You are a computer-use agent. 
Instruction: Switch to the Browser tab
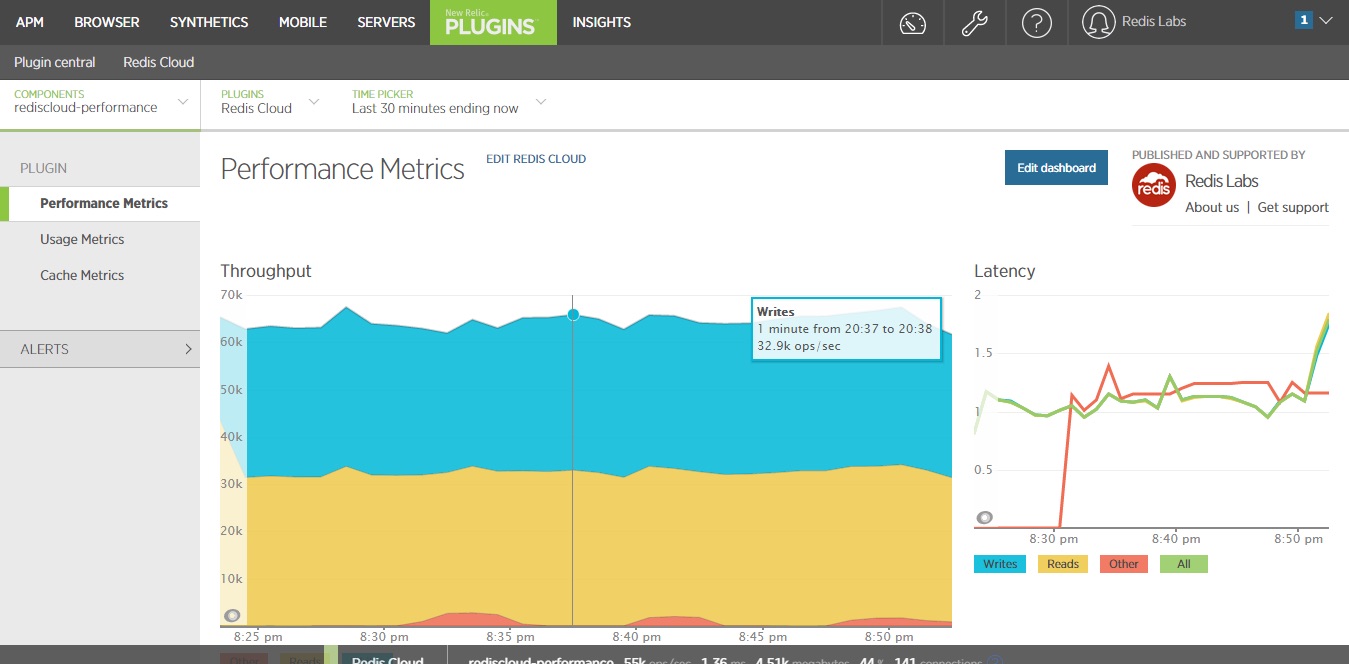pyautogui.click(x=107, y=22)
